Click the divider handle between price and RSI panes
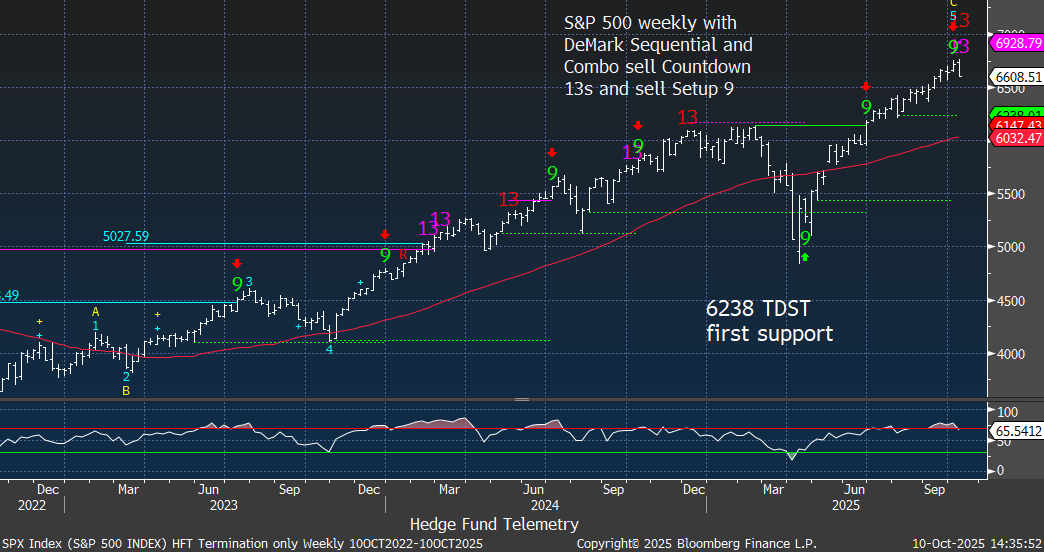The height and width of the screenshot is (552, 1044). coord(521,399)
